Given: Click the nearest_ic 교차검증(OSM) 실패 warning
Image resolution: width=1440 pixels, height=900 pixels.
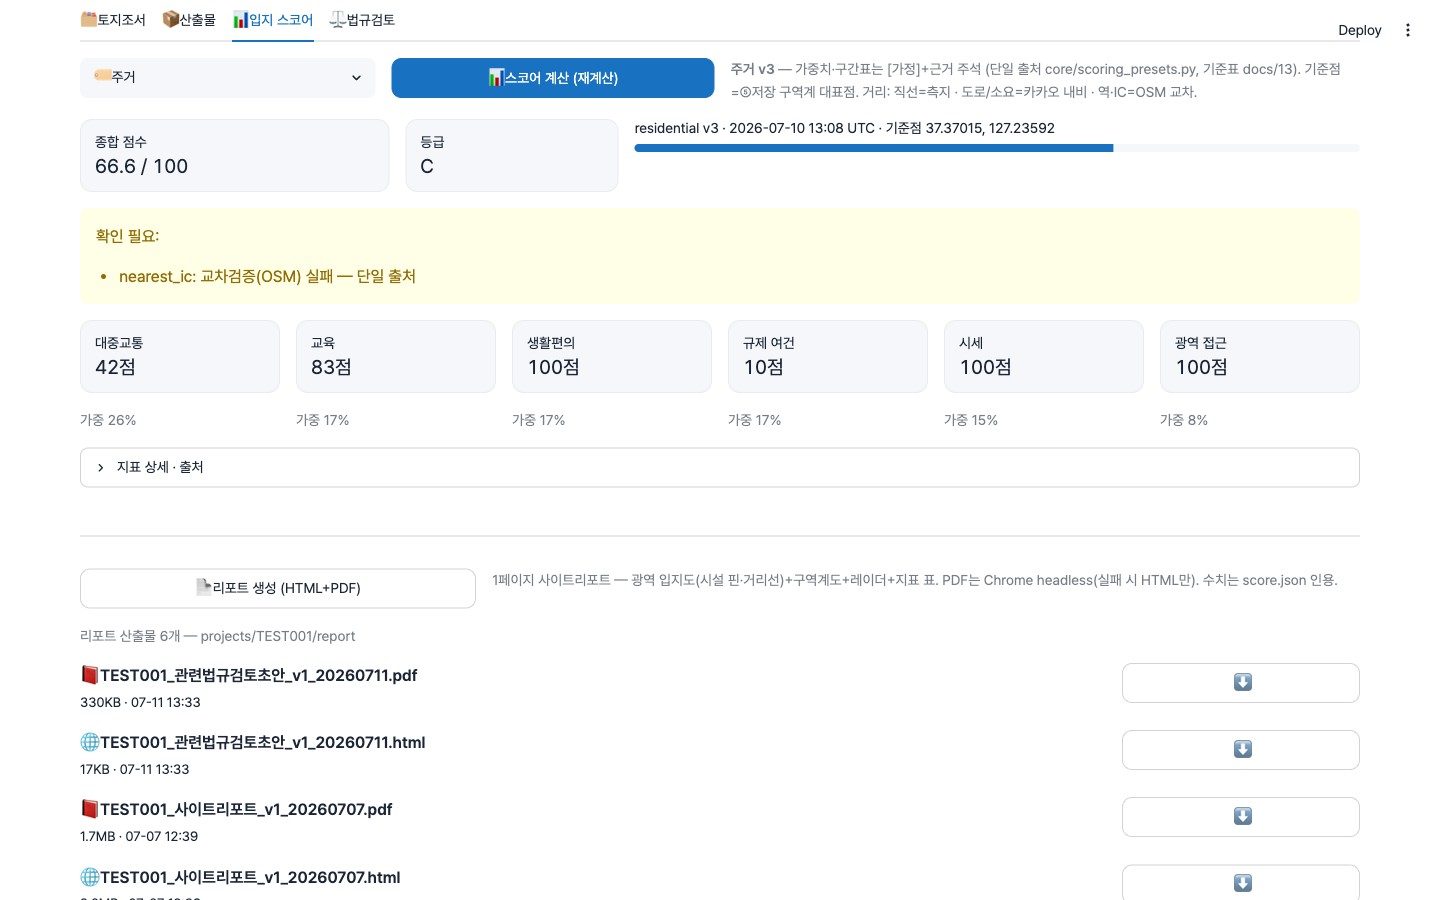Looking at the screenshot, I should (x=267, y=276).
